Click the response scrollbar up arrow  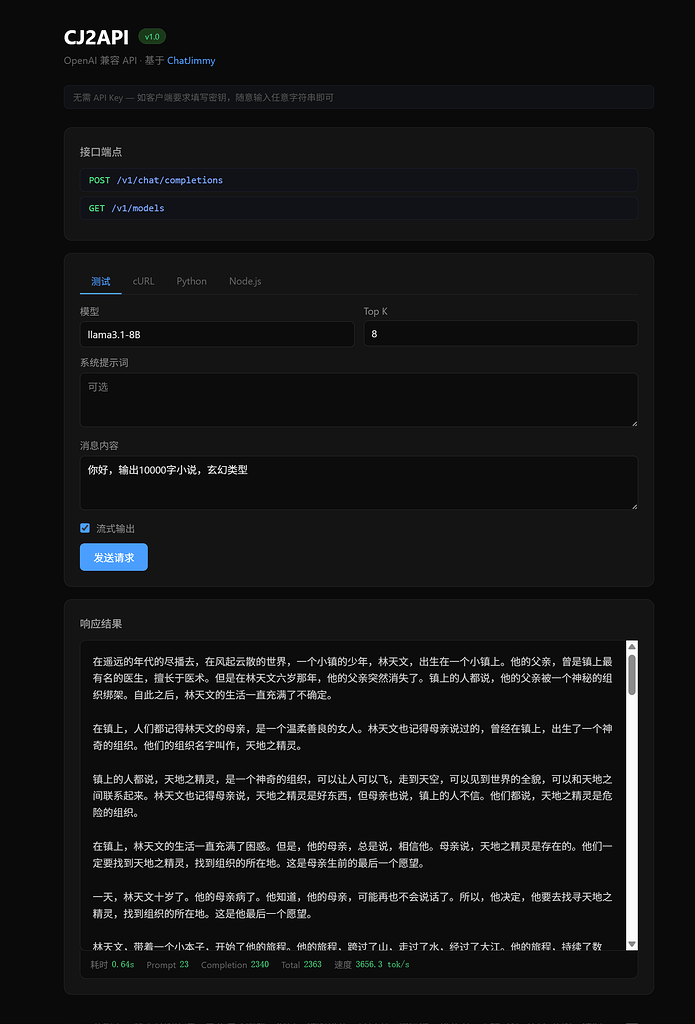click(632, 647)
